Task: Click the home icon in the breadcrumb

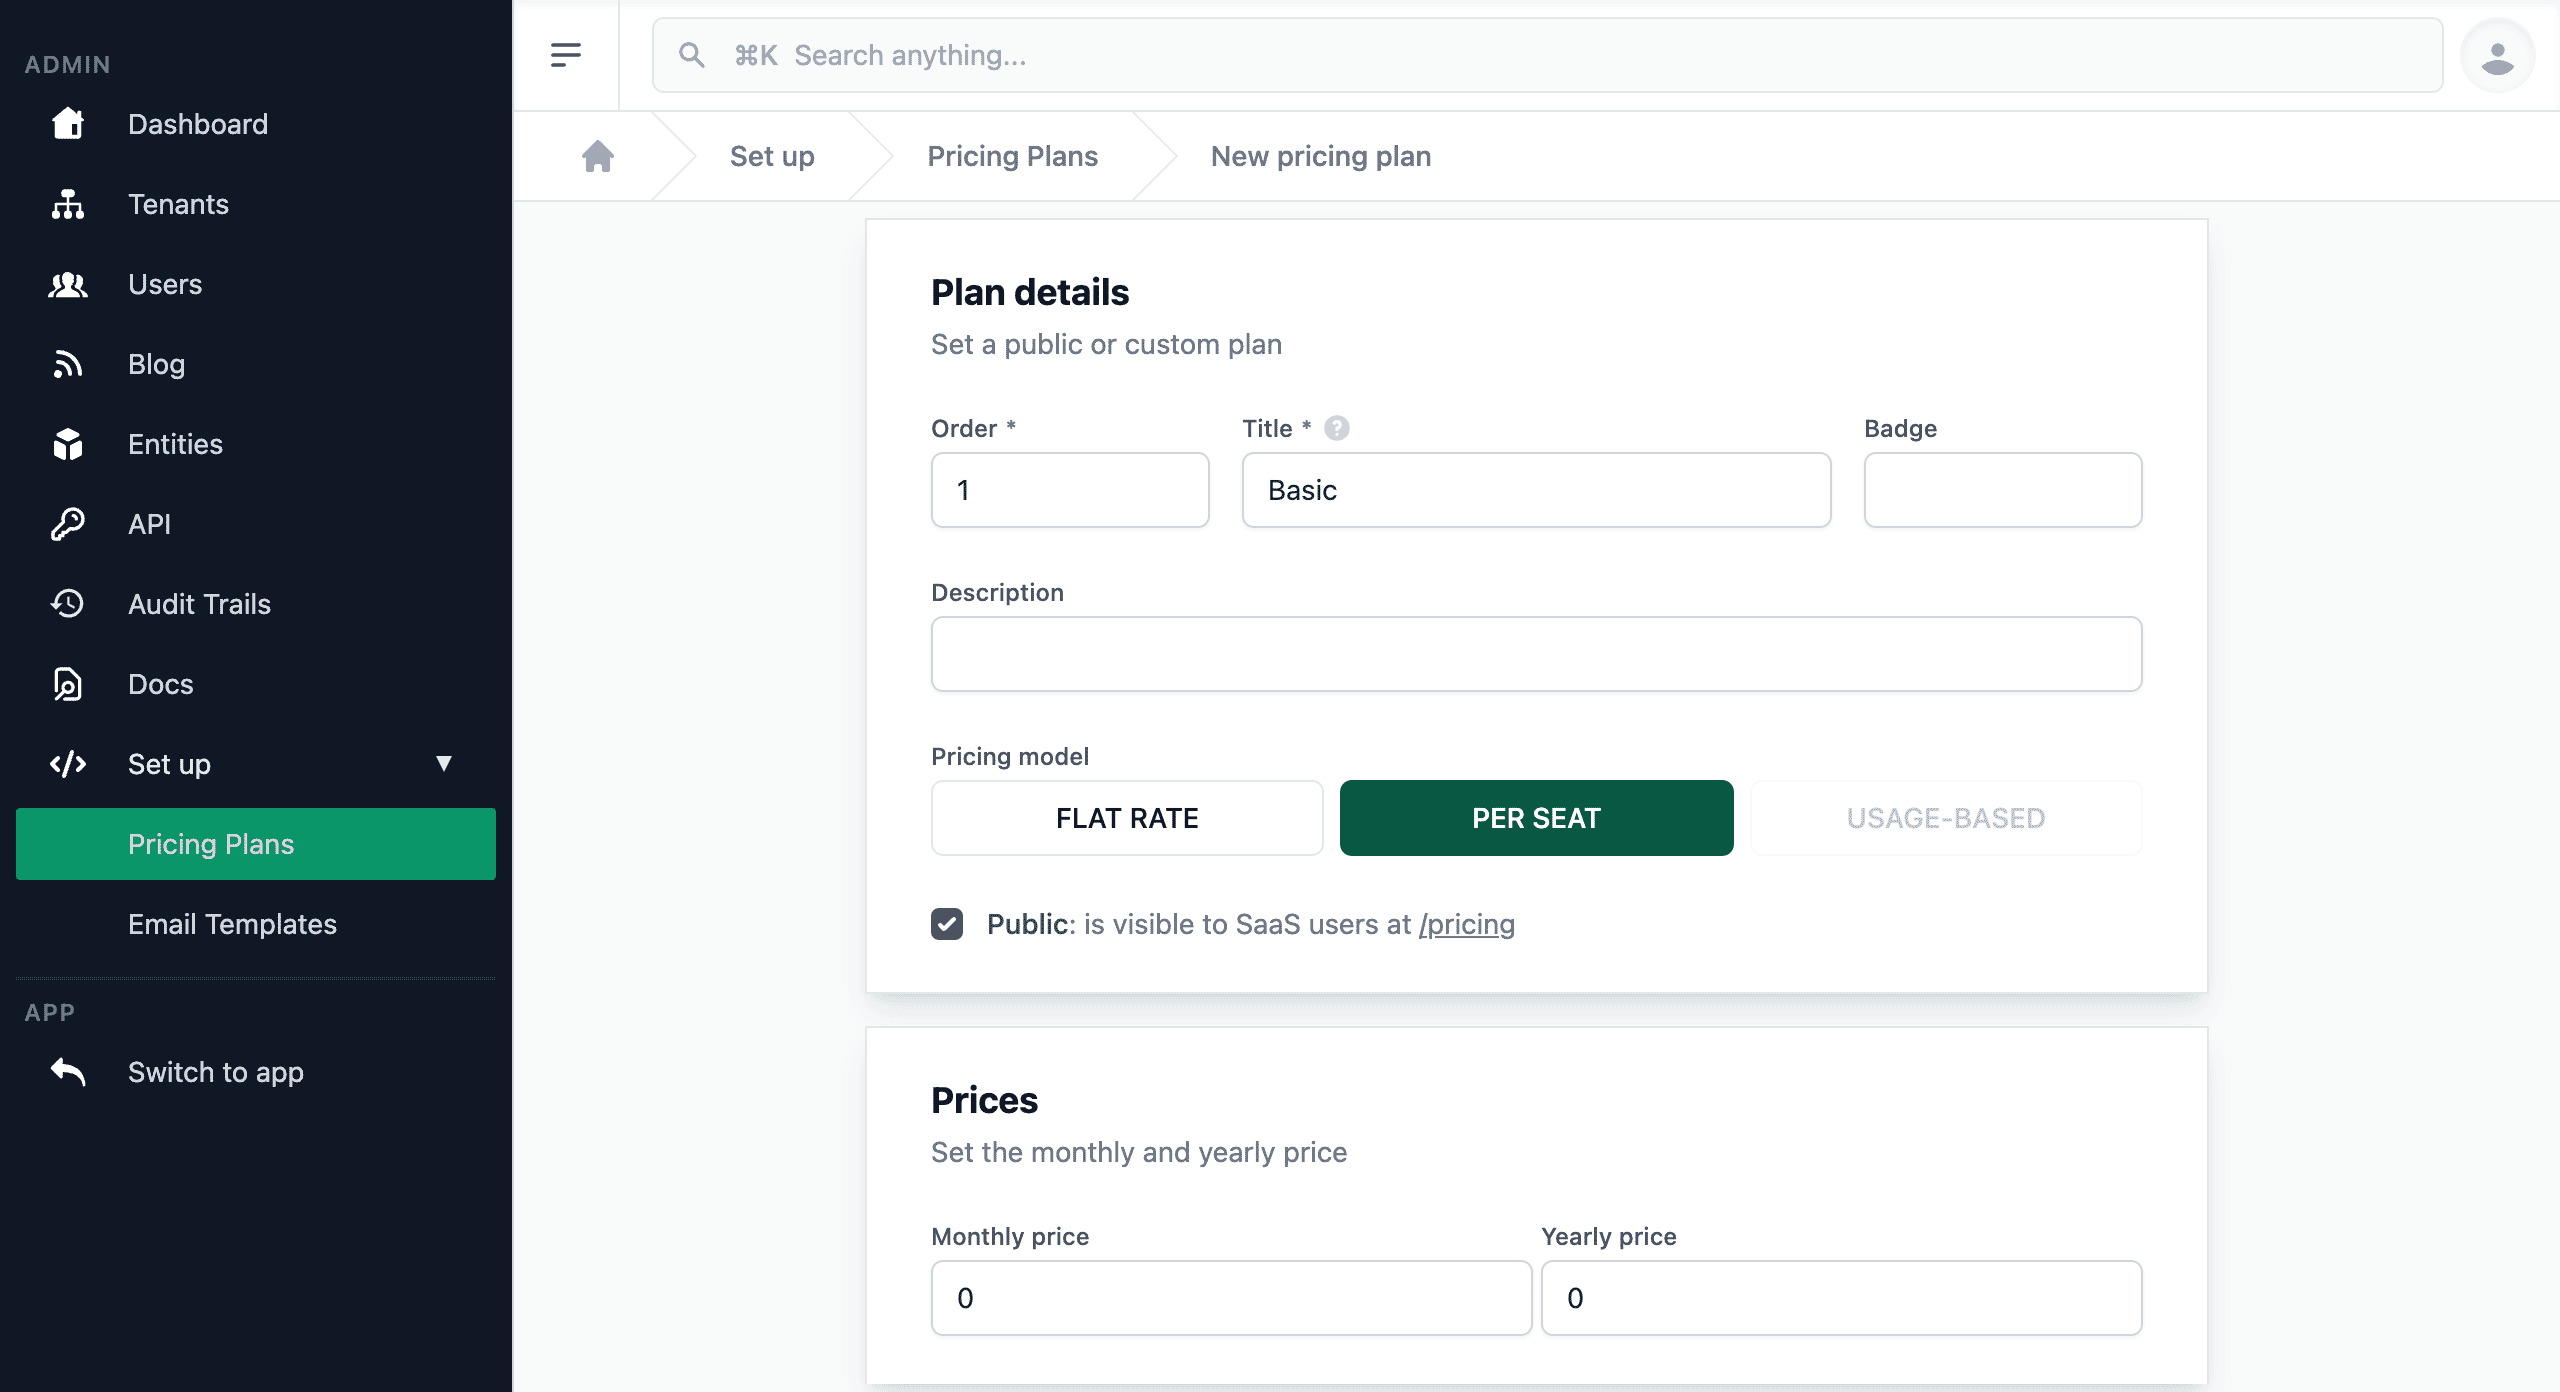Action: pos(598,156)
